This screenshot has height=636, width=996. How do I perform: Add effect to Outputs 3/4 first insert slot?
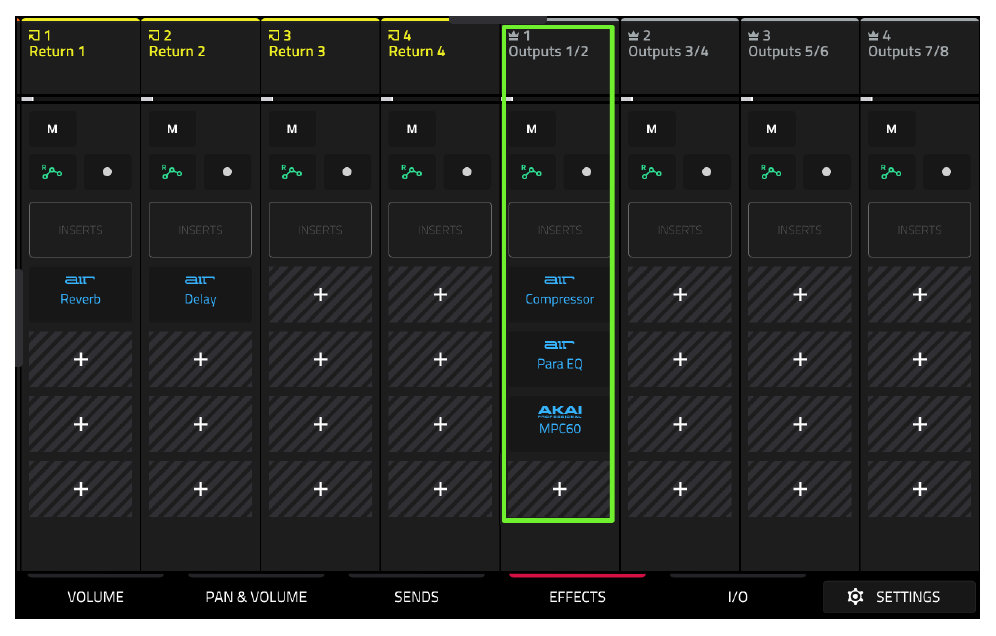coord(680,294)
